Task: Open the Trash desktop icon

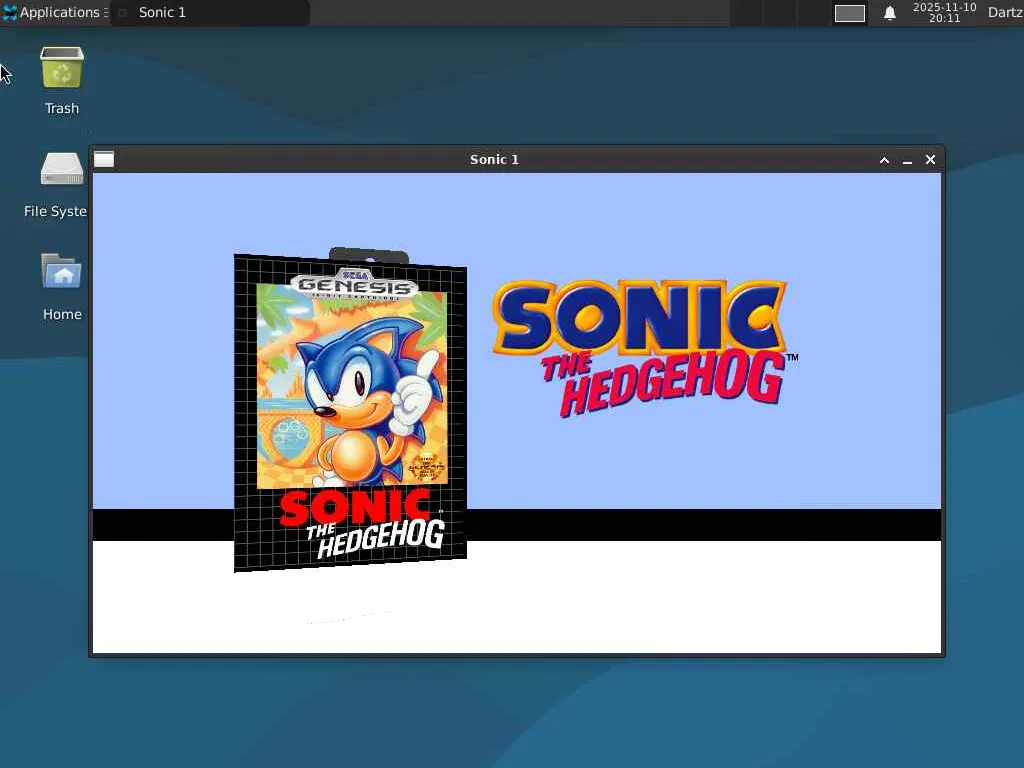Action: coord(62,68)
